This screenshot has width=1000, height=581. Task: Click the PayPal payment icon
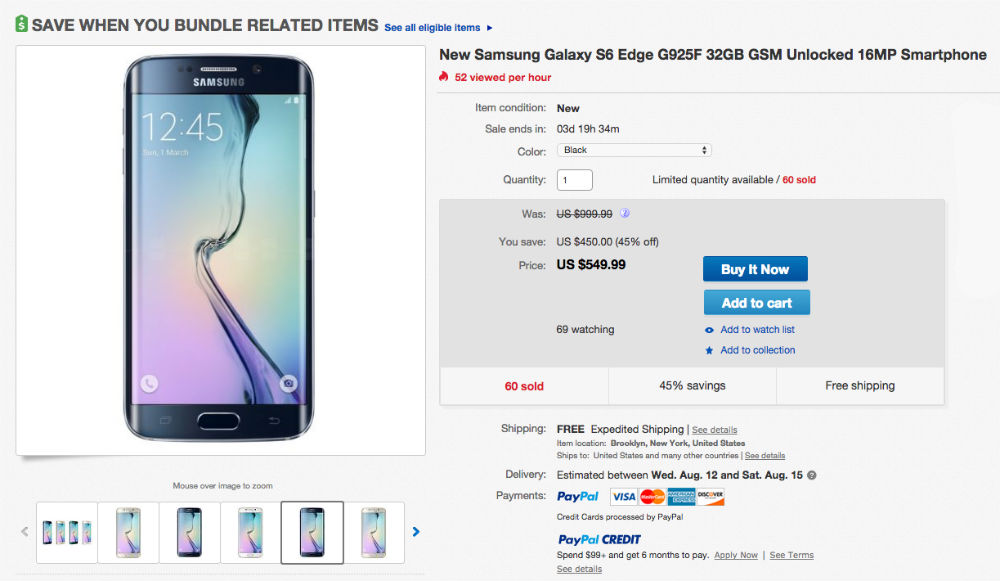click(577, 495)
